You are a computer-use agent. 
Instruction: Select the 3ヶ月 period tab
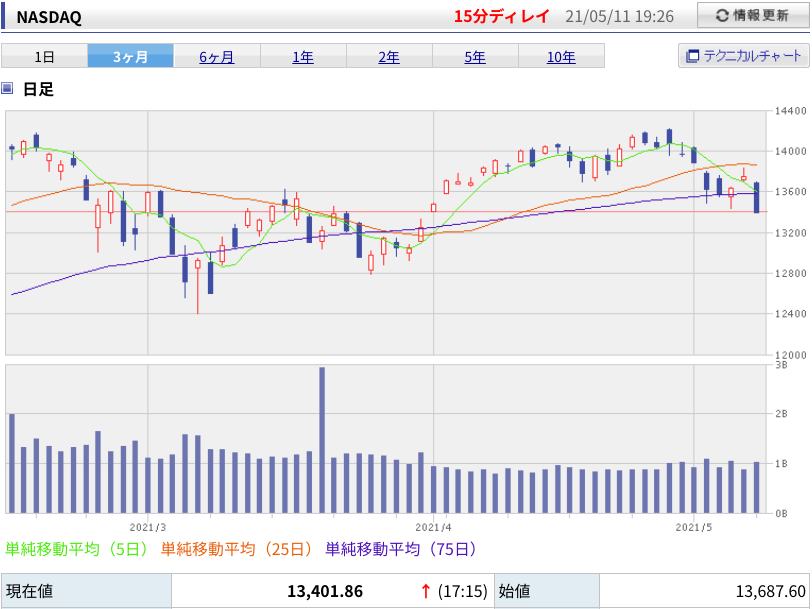pyautogui.click(x=130, y=56)
